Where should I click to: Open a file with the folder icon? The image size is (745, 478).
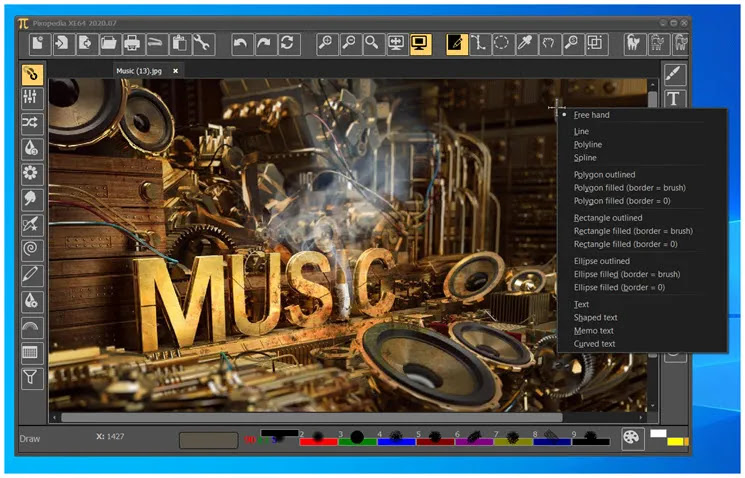coord(109,44)
